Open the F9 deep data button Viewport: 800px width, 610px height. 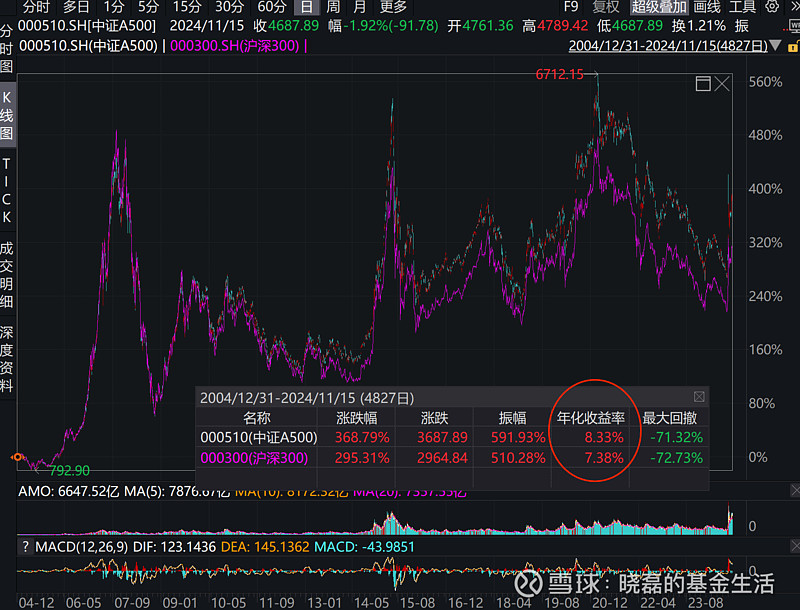pyautogui.click(x=571, y=7)
